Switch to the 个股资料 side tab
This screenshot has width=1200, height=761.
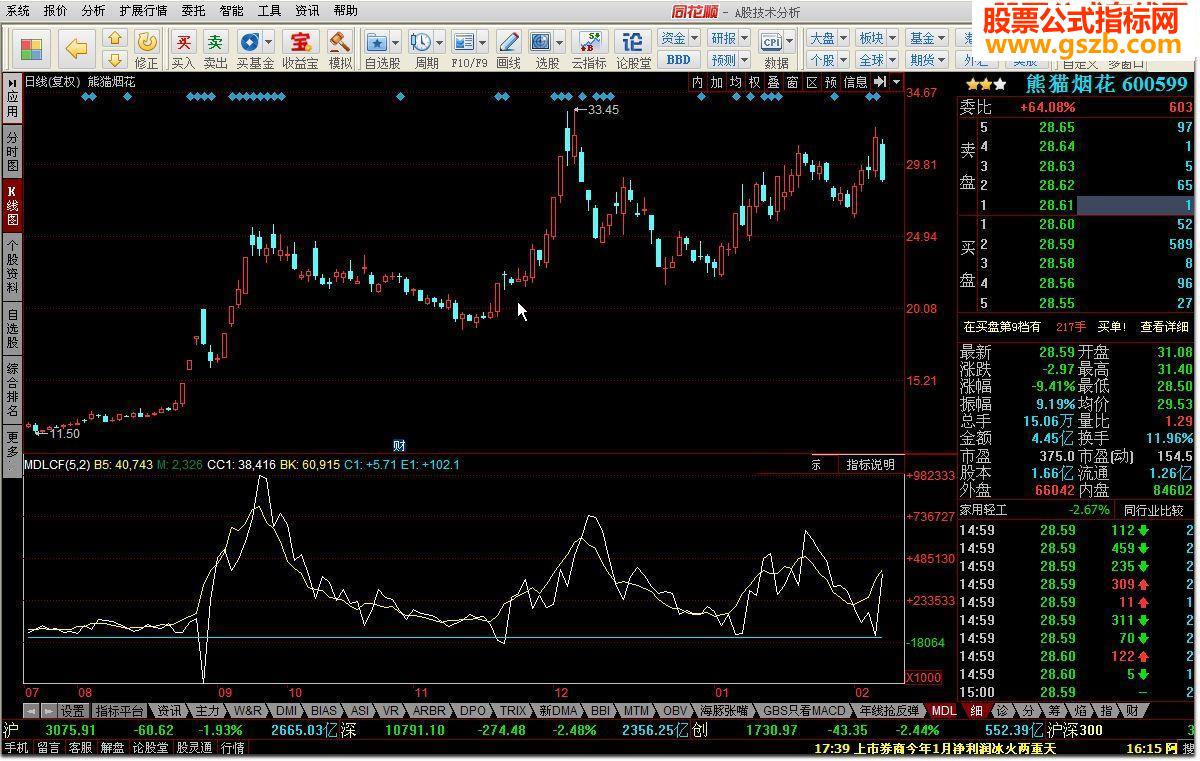(12, 266)
